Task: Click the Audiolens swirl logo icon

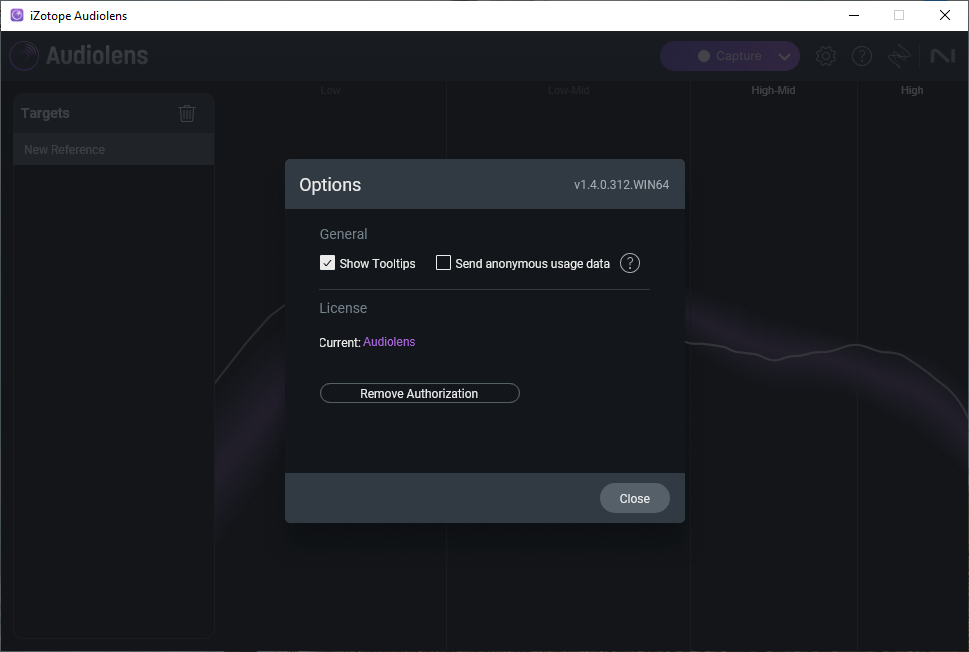Action: coord(25,56)
